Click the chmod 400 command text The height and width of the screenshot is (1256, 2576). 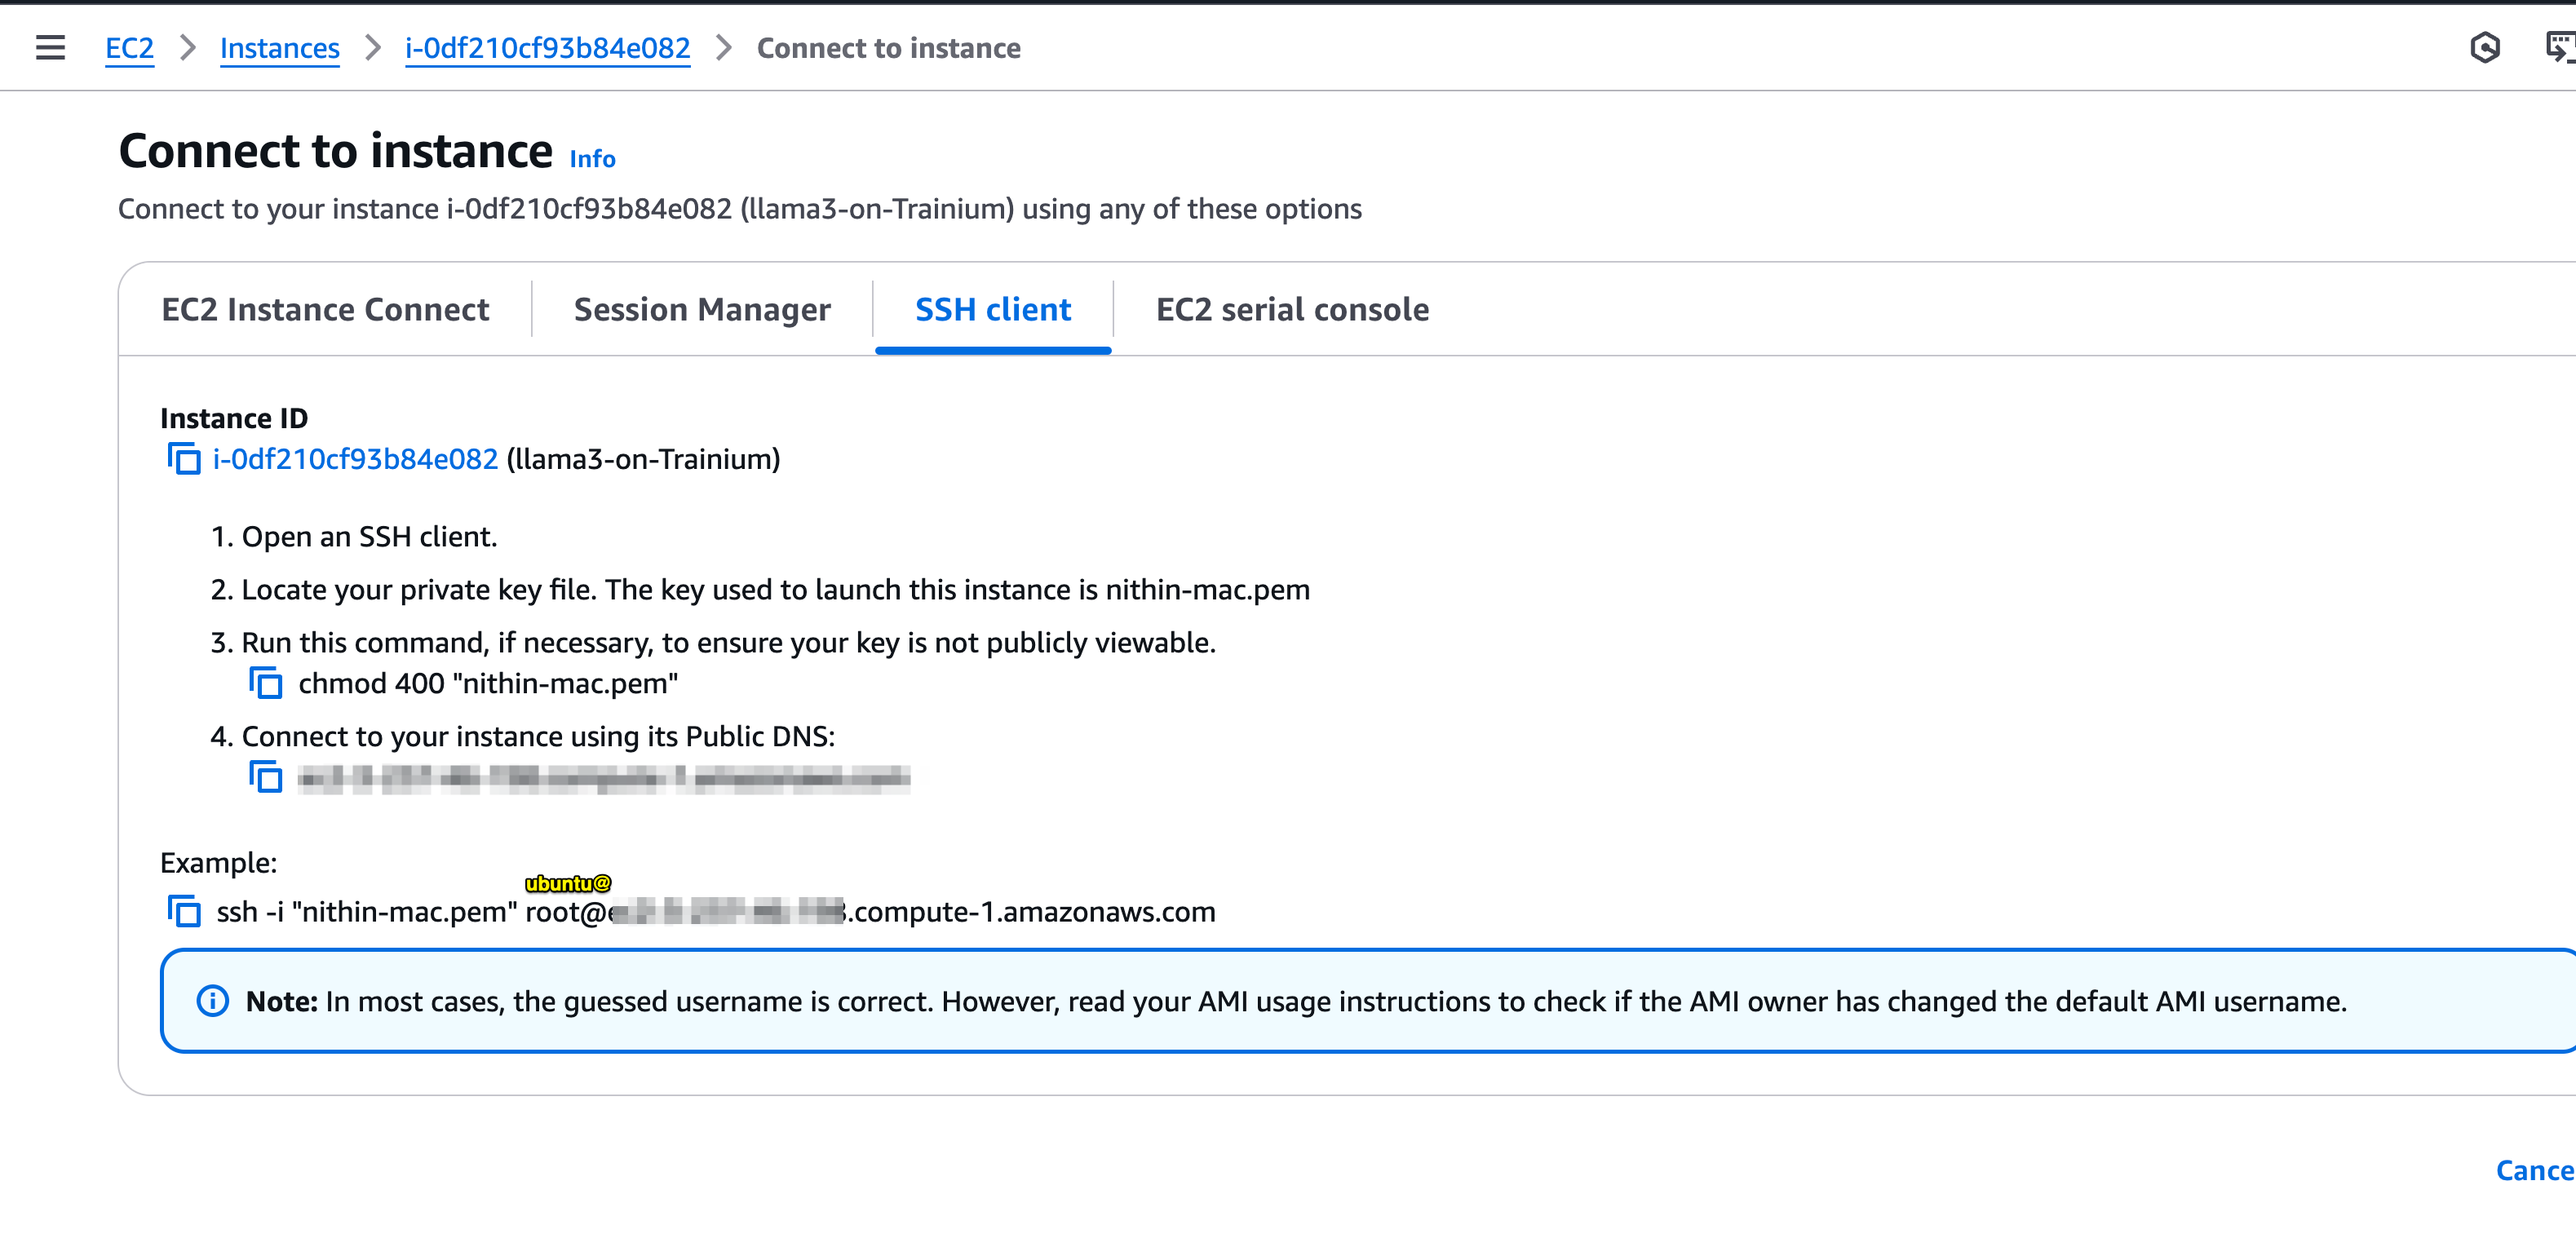click(x=488, y=684)
